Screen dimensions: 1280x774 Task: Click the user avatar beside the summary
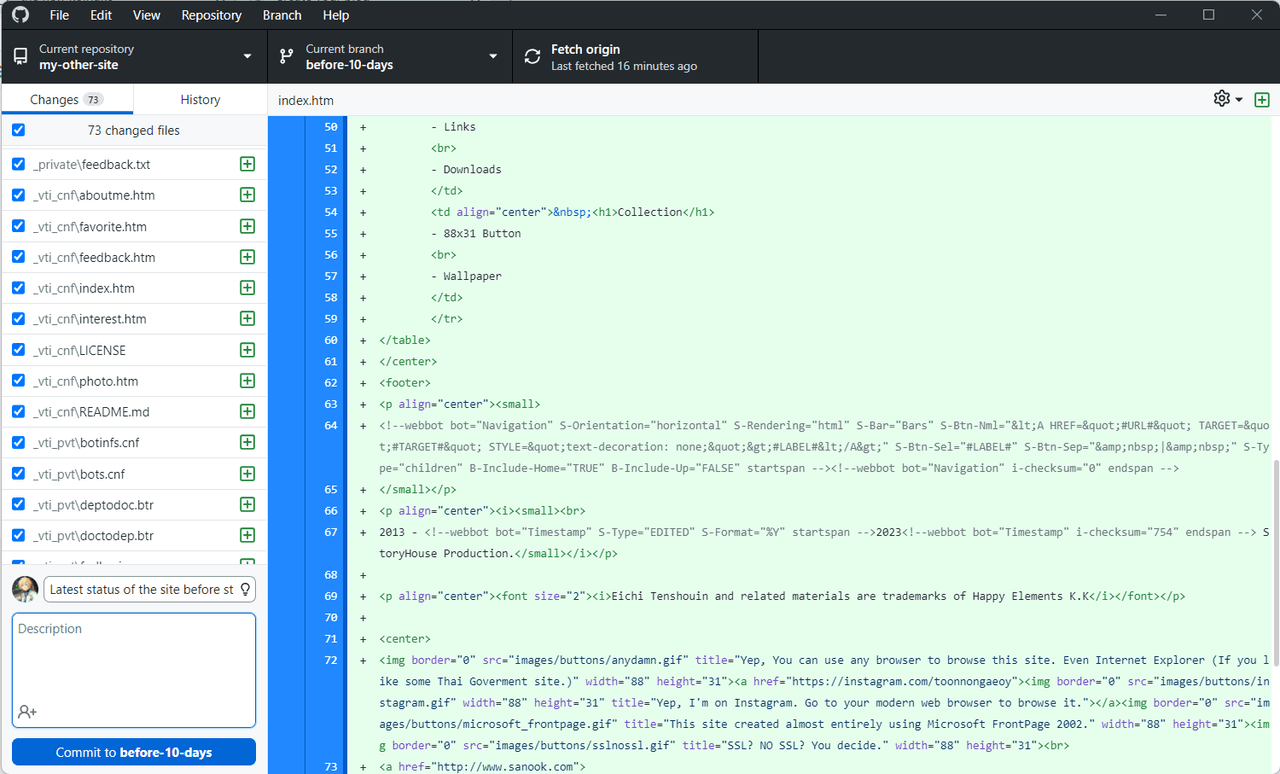coord(26,589)
